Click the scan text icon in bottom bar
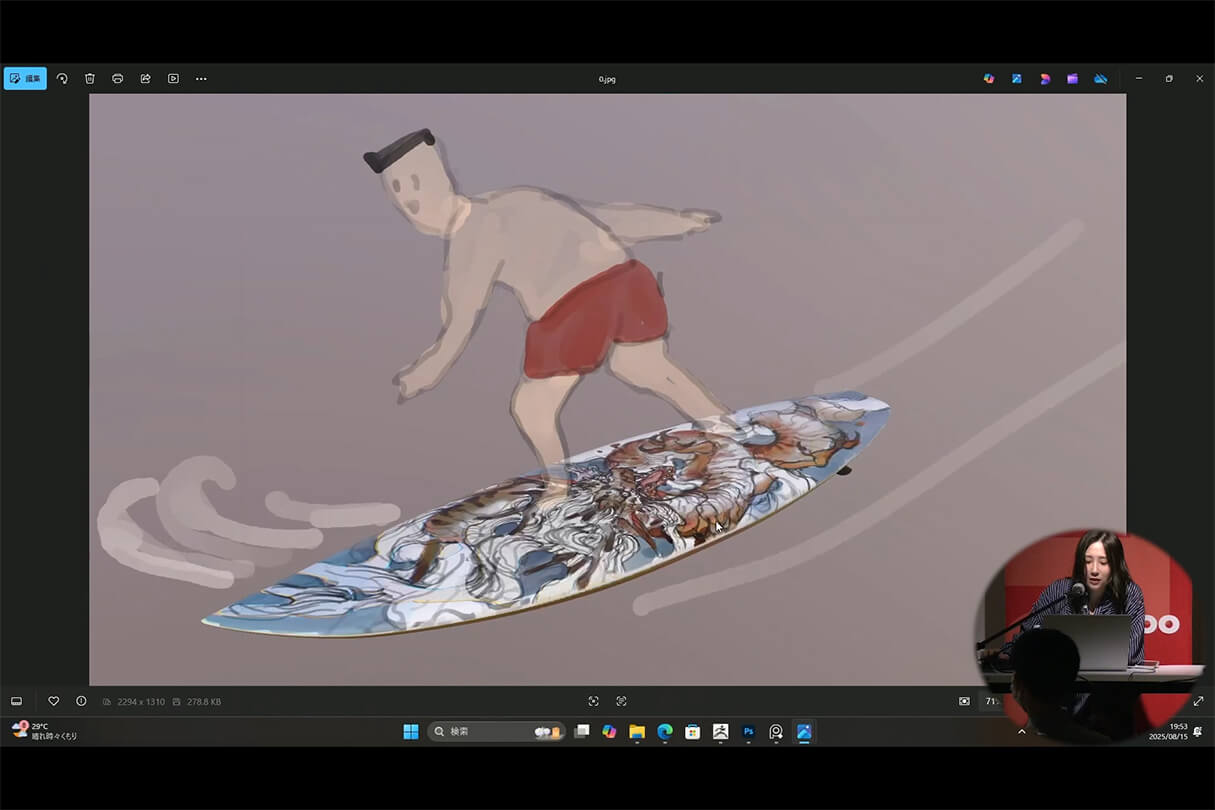The image size is (1215, 810). point(621,701)
